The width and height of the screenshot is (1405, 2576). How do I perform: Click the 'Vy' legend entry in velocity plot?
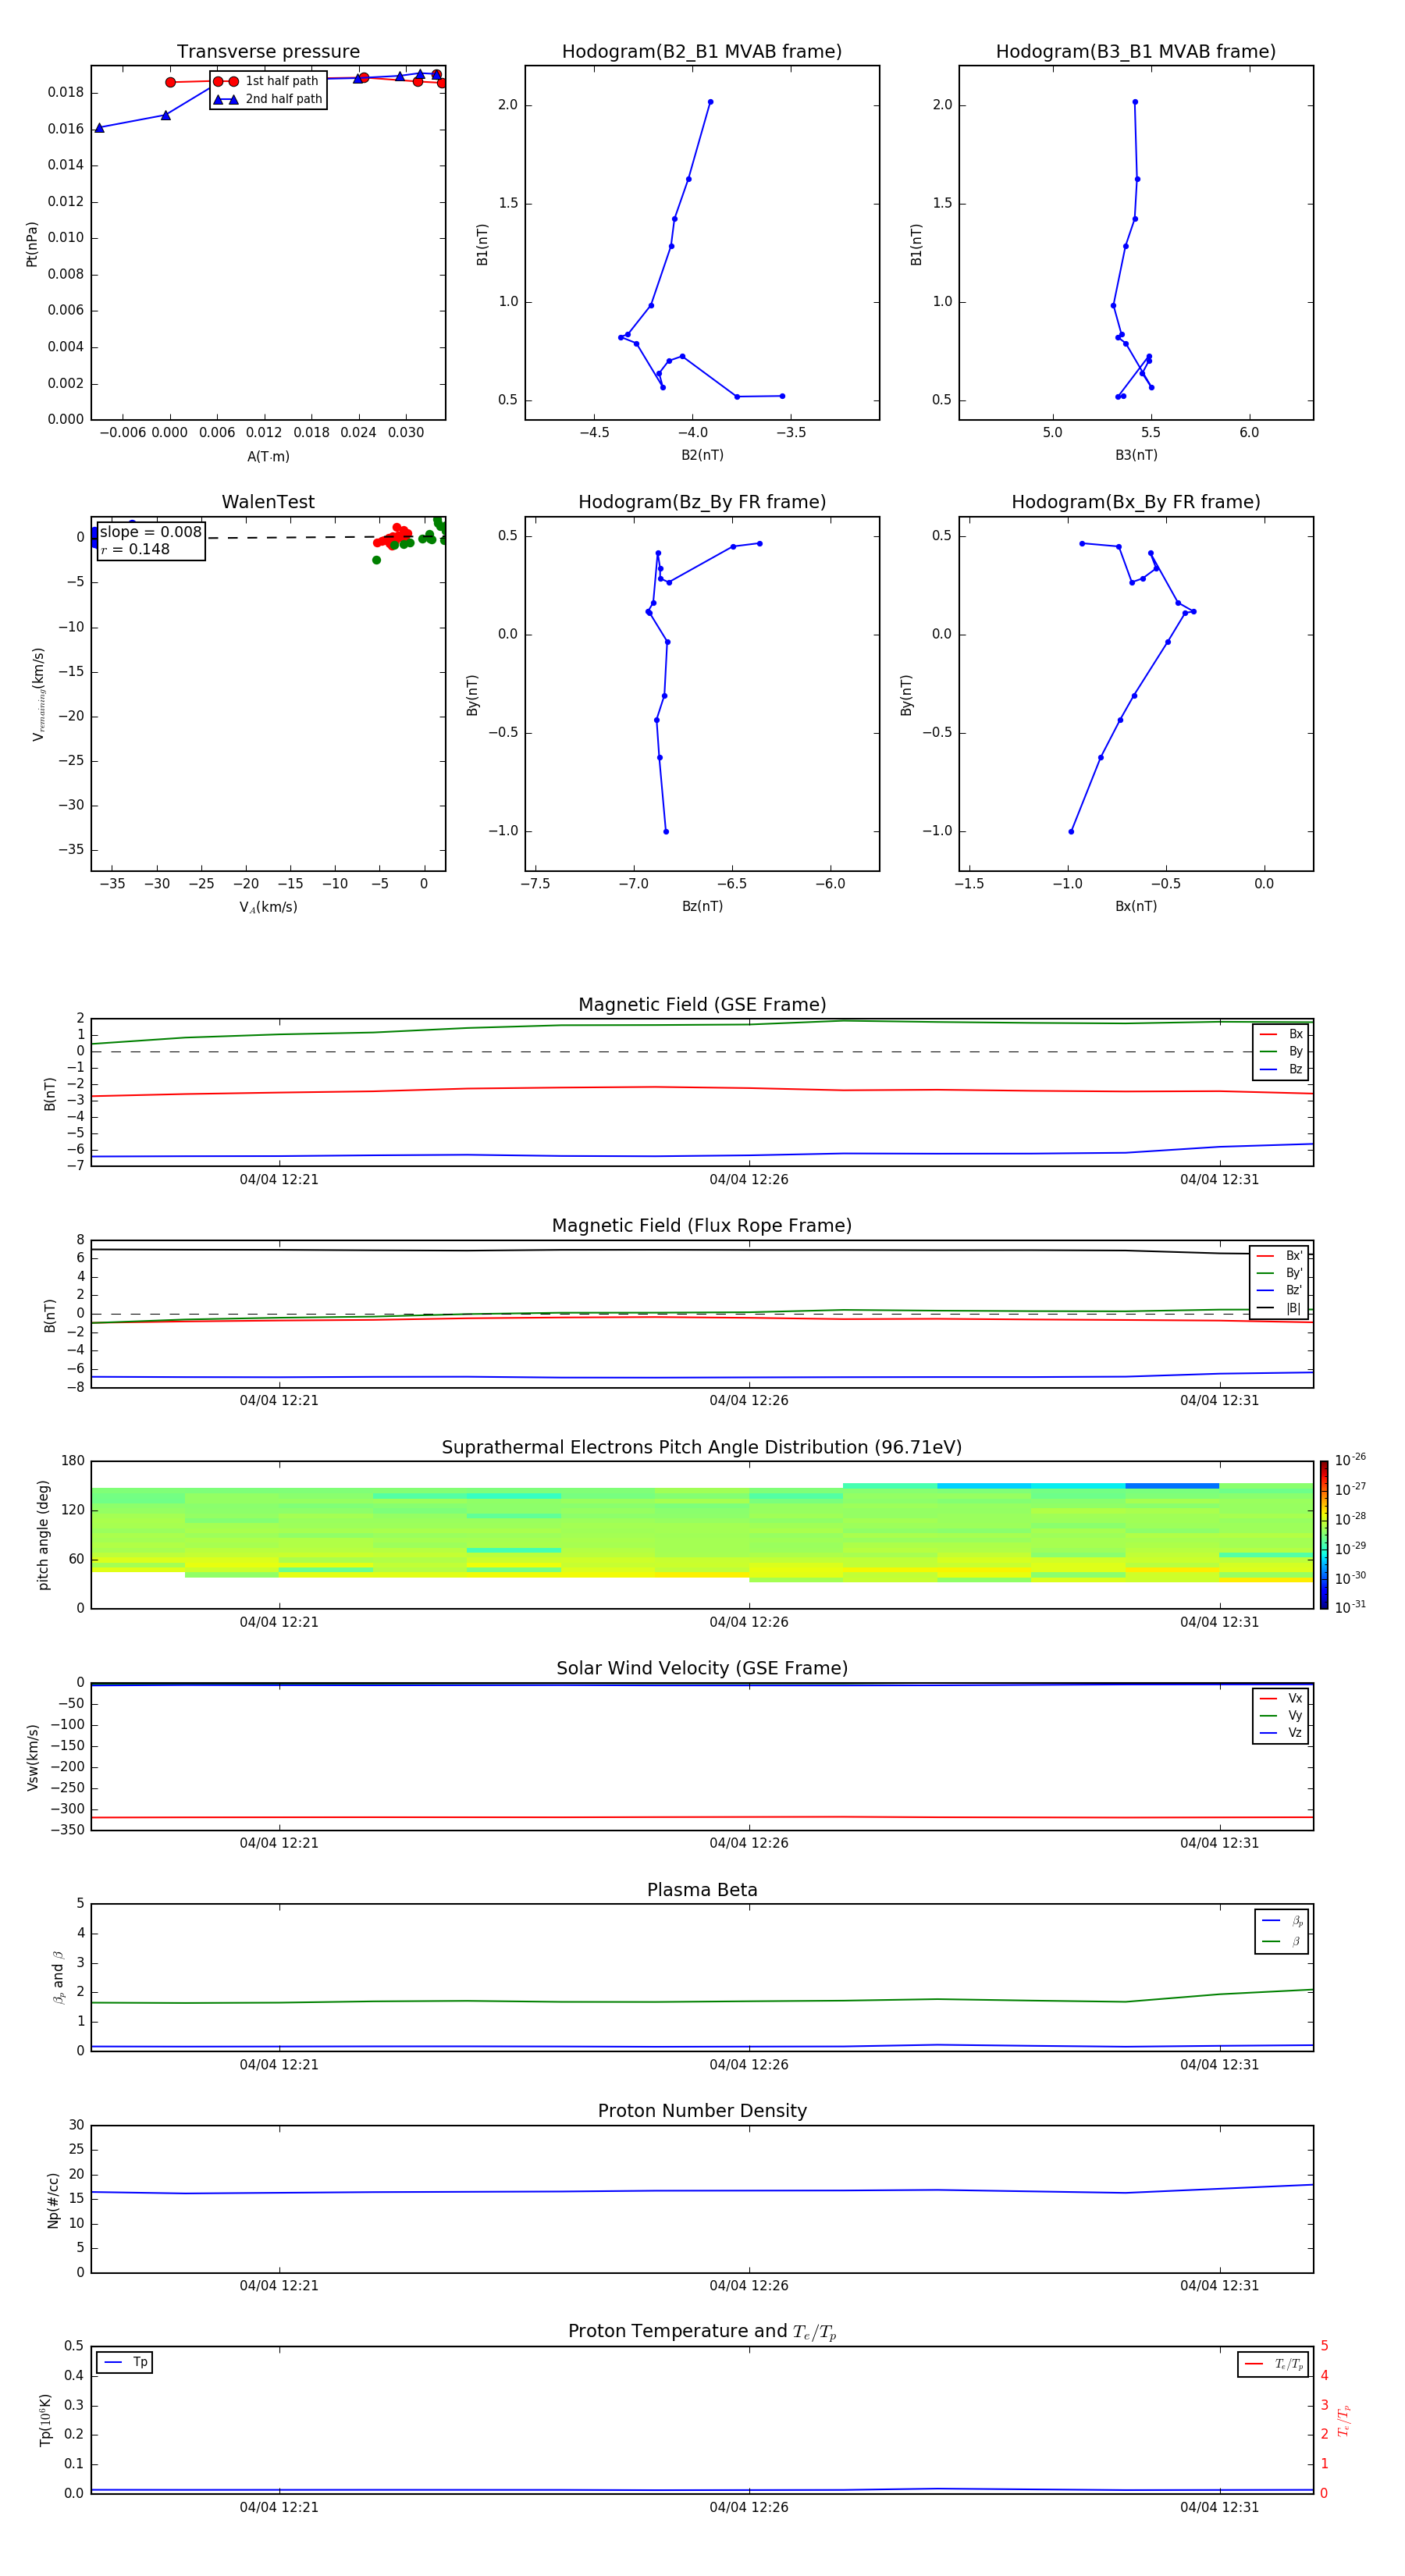point(1281,1715)
